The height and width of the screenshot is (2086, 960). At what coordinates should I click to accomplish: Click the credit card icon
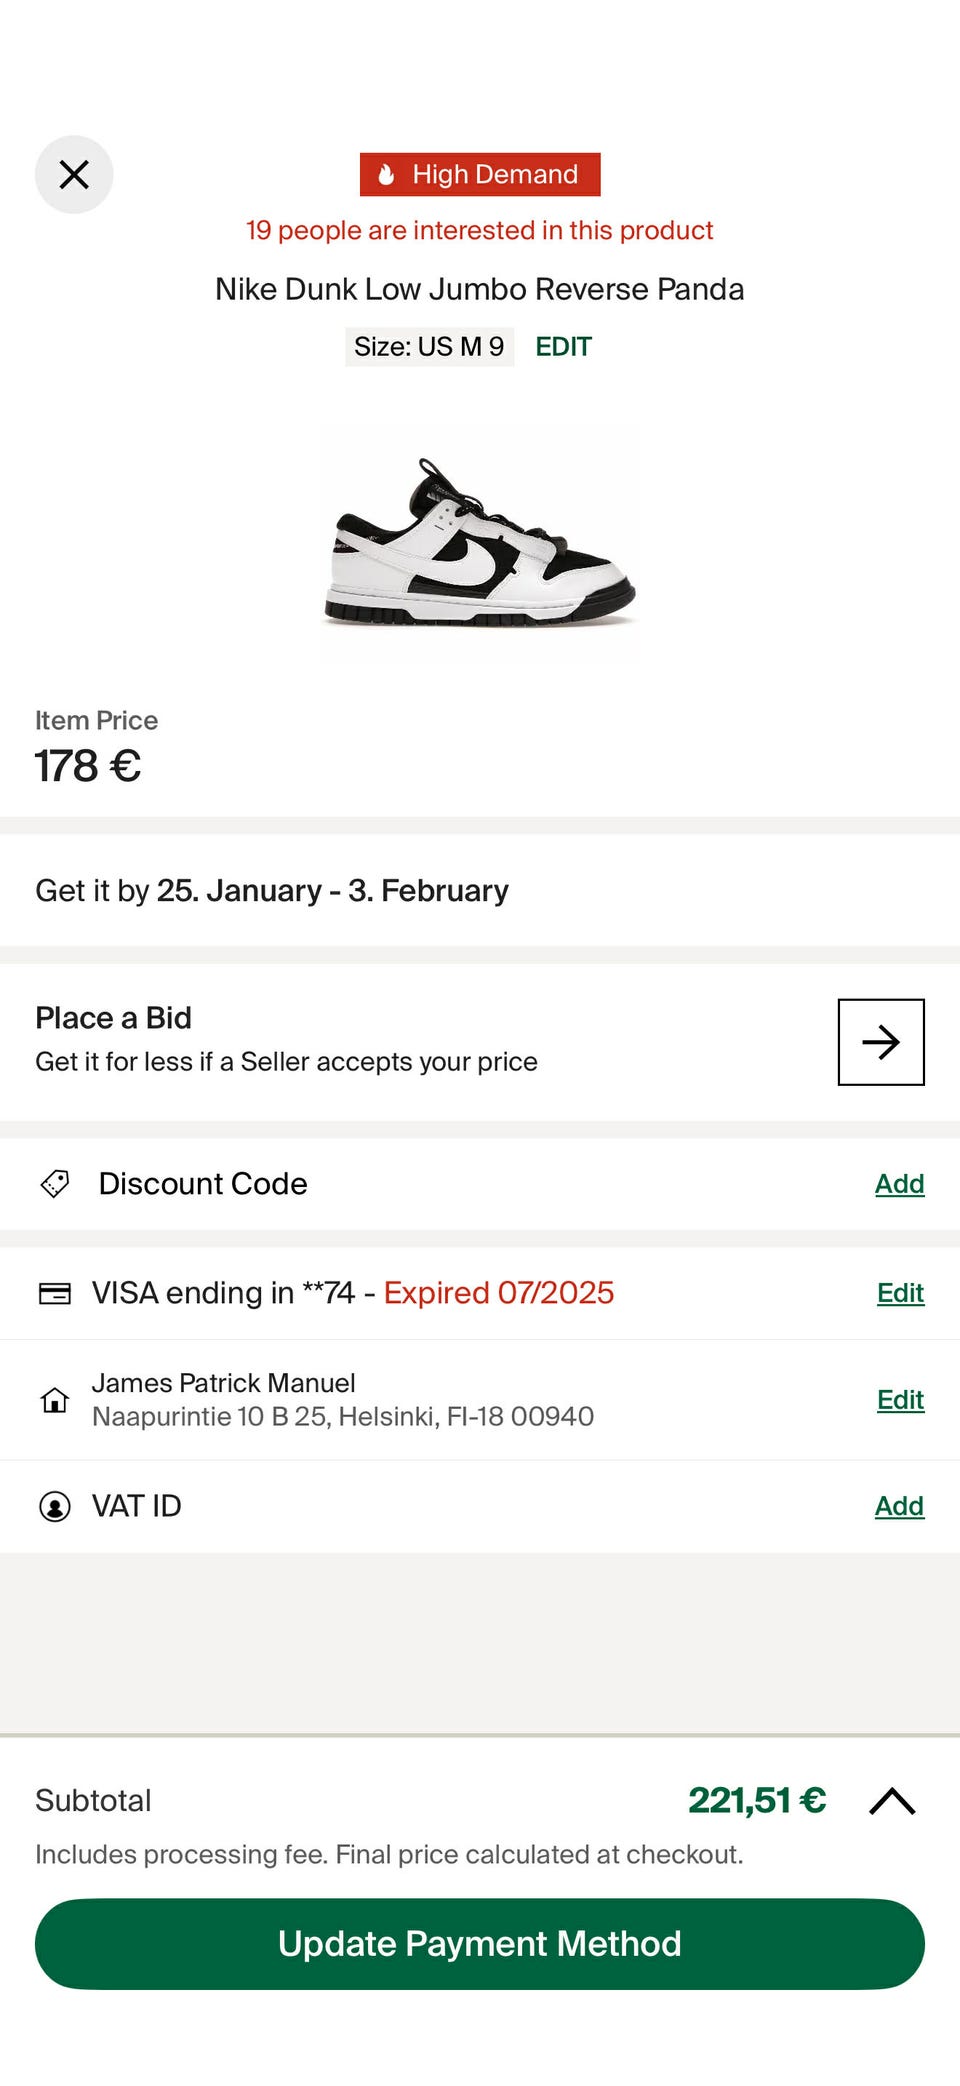[x=55, y=1294]
